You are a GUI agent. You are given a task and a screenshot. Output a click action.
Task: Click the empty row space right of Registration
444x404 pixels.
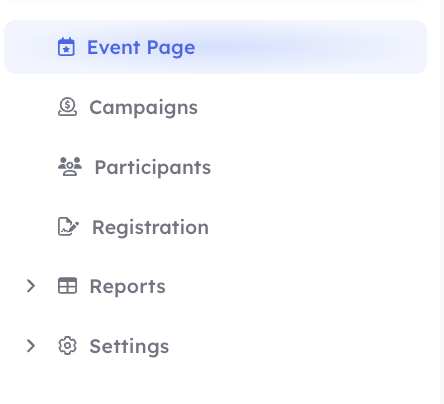coord(318,227)
